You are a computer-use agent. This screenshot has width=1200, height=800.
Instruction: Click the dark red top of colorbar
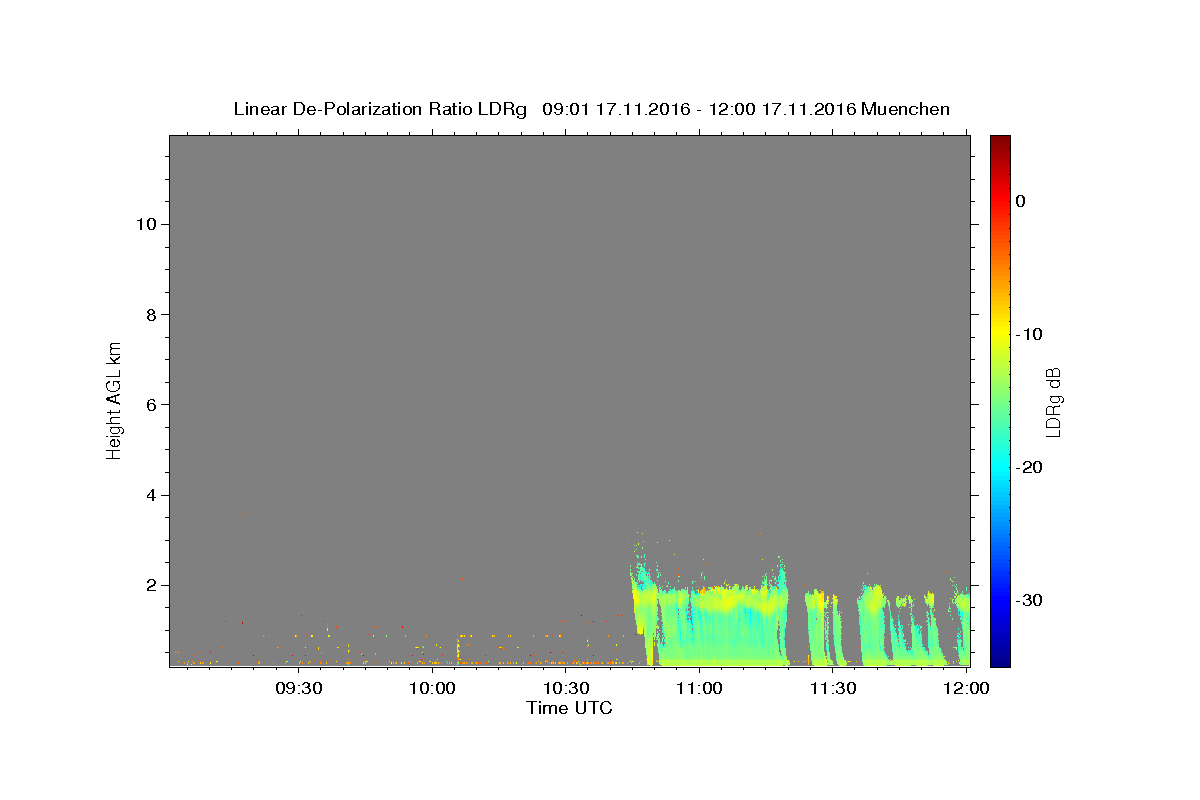coord(1000,141)
